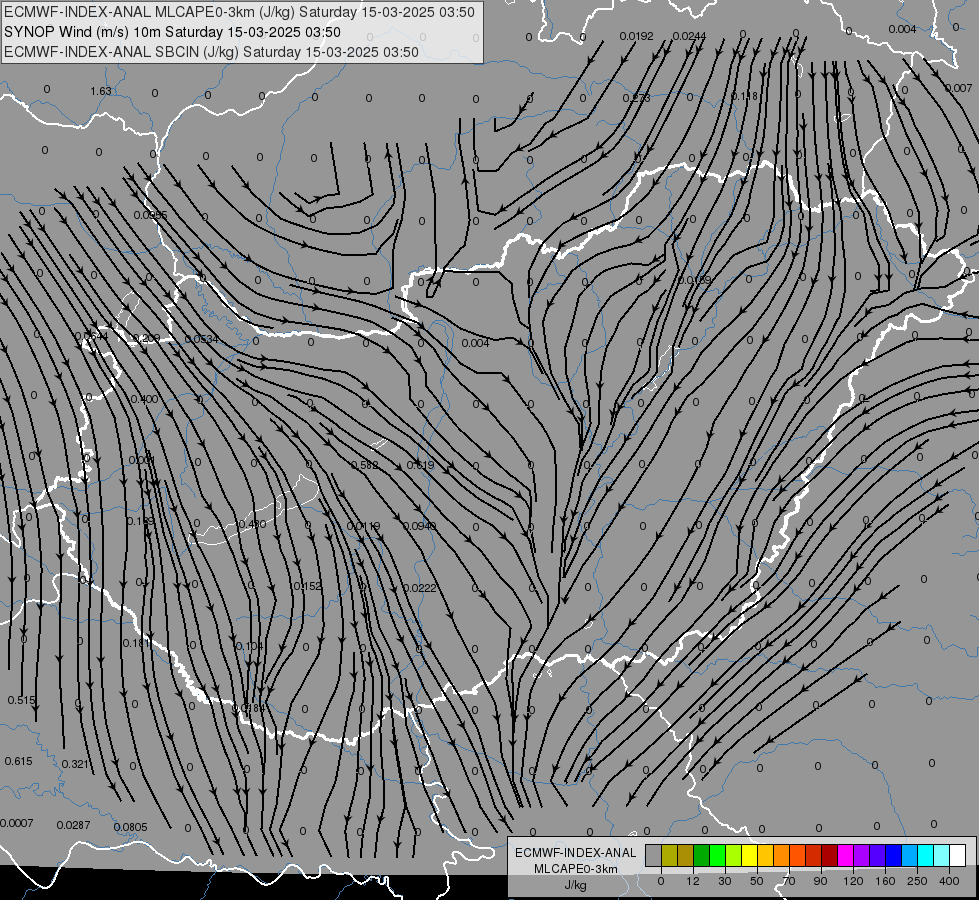Click legend tick label 12
979x900 pixels.
693,881
